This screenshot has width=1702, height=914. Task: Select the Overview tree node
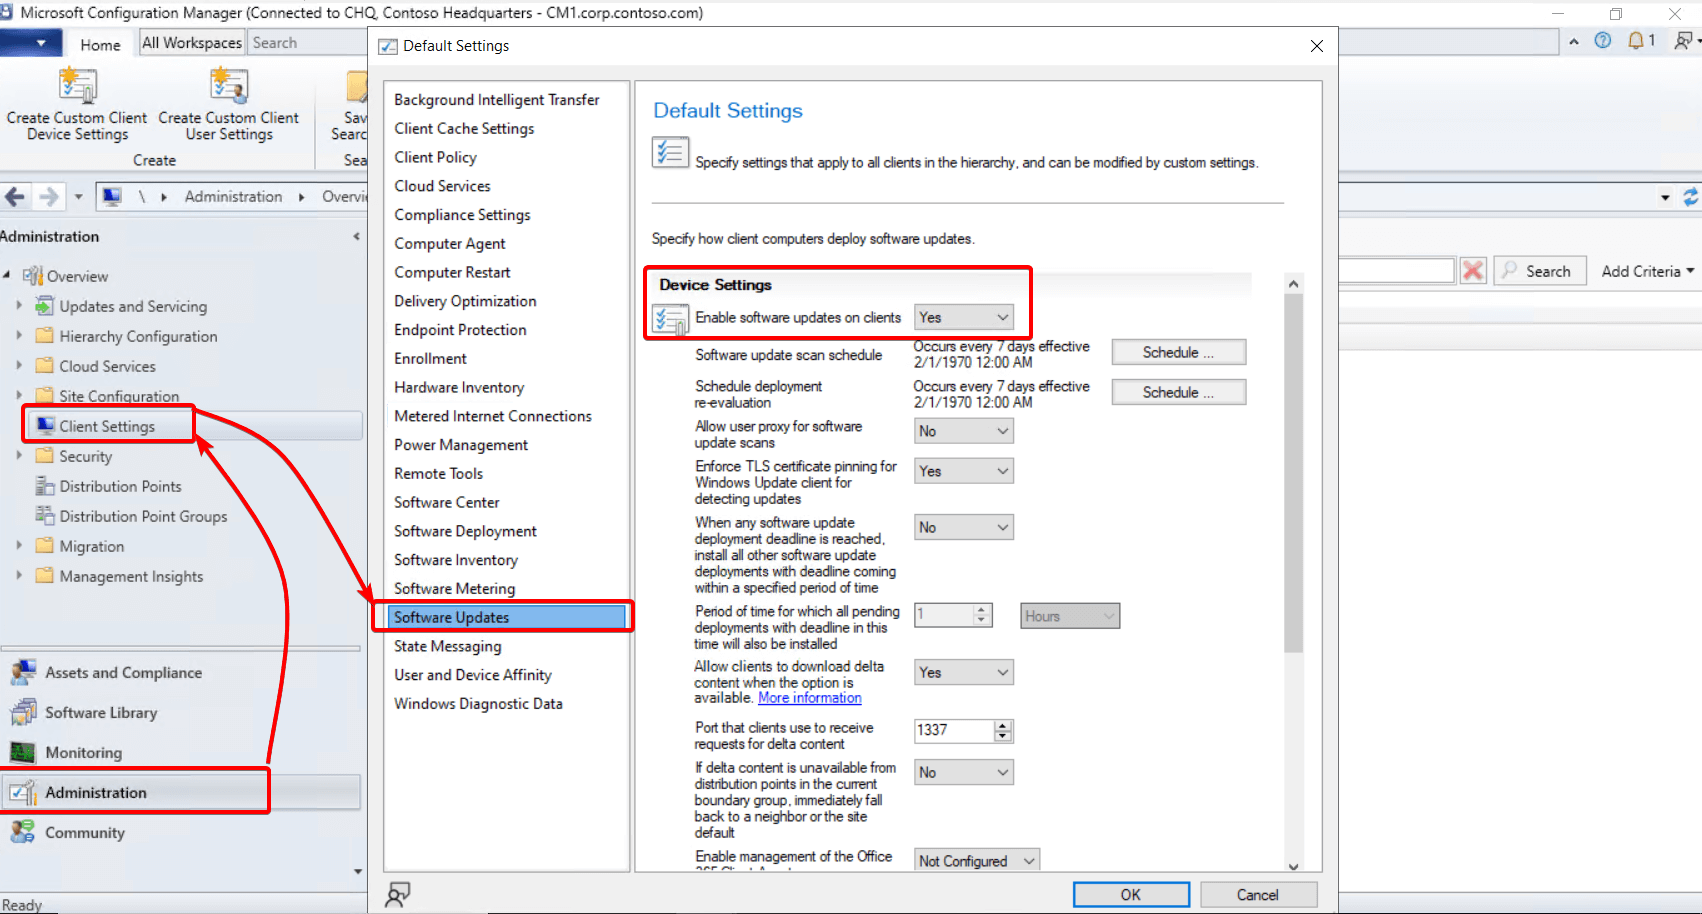coord(77,276)
